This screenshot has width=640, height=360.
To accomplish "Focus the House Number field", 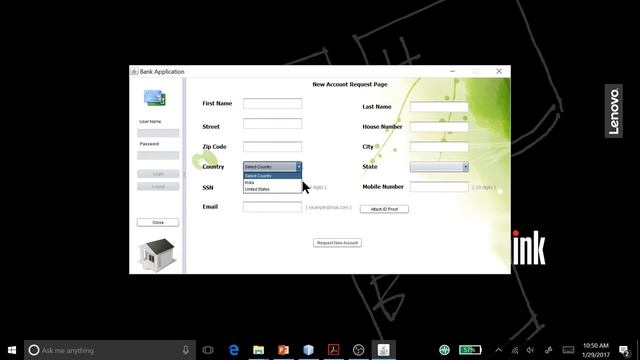I will (439, 127).
